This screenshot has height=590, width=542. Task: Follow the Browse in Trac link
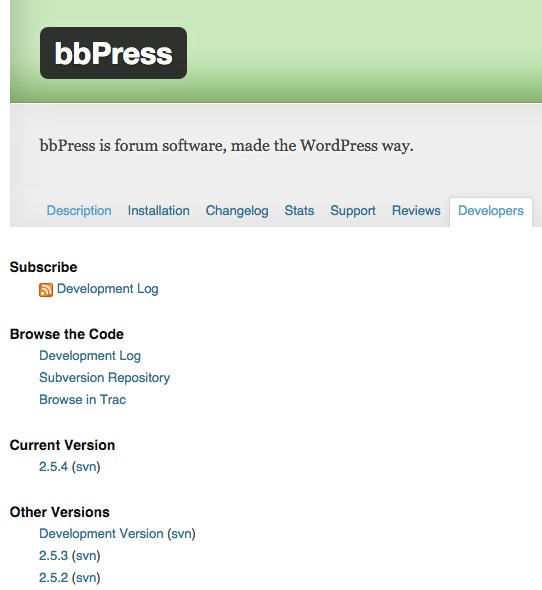tap(82, 400)
